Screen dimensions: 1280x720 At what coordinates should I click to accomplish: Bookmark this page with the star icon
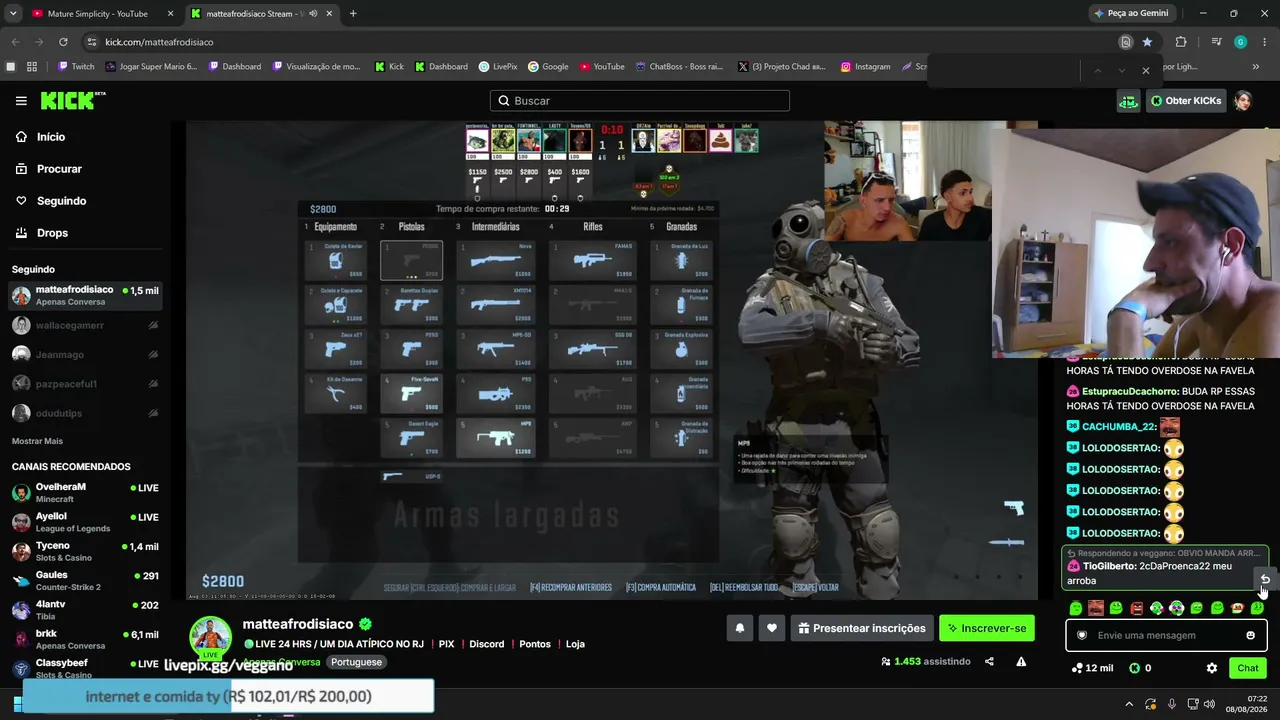(1147, 42)
